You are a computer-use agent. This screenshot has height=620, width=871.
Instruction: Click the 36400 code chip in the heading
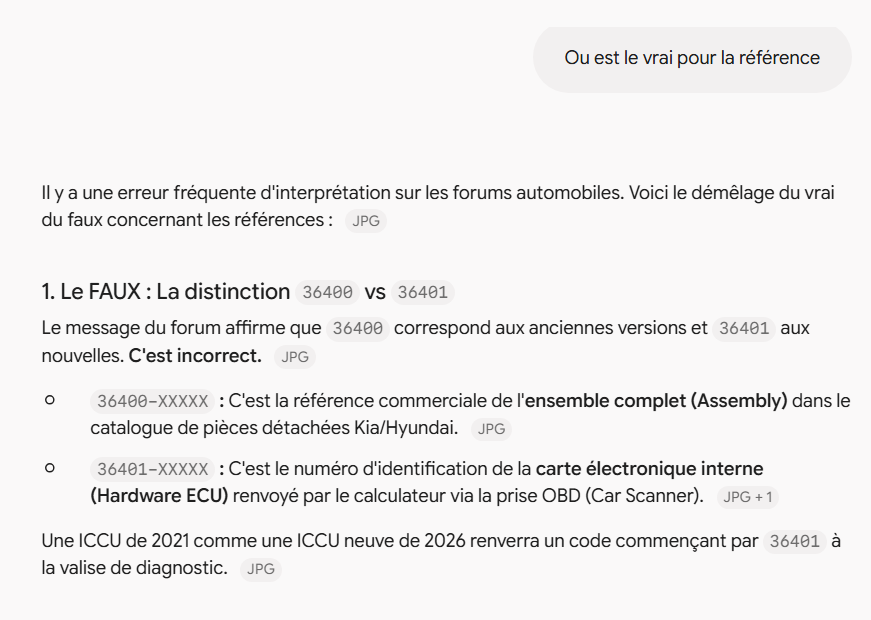(327, 292)
